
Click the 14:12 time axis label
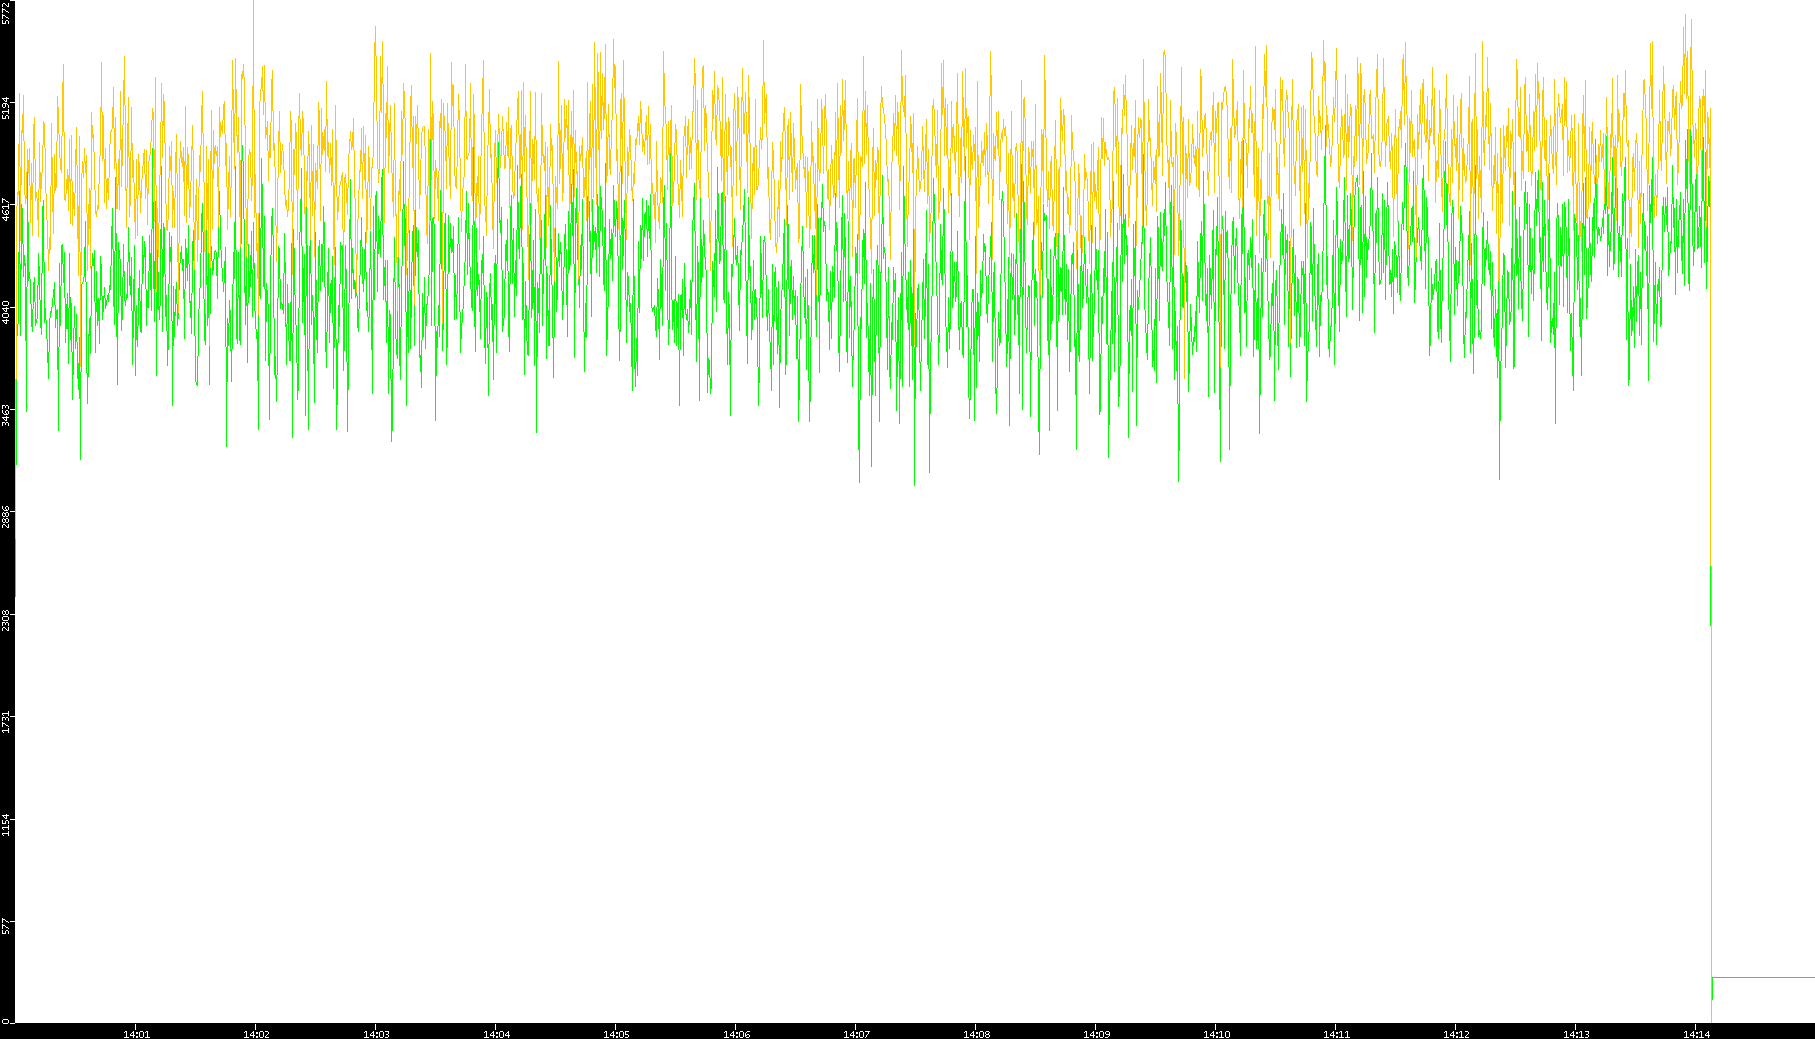click(1456, 1034)
